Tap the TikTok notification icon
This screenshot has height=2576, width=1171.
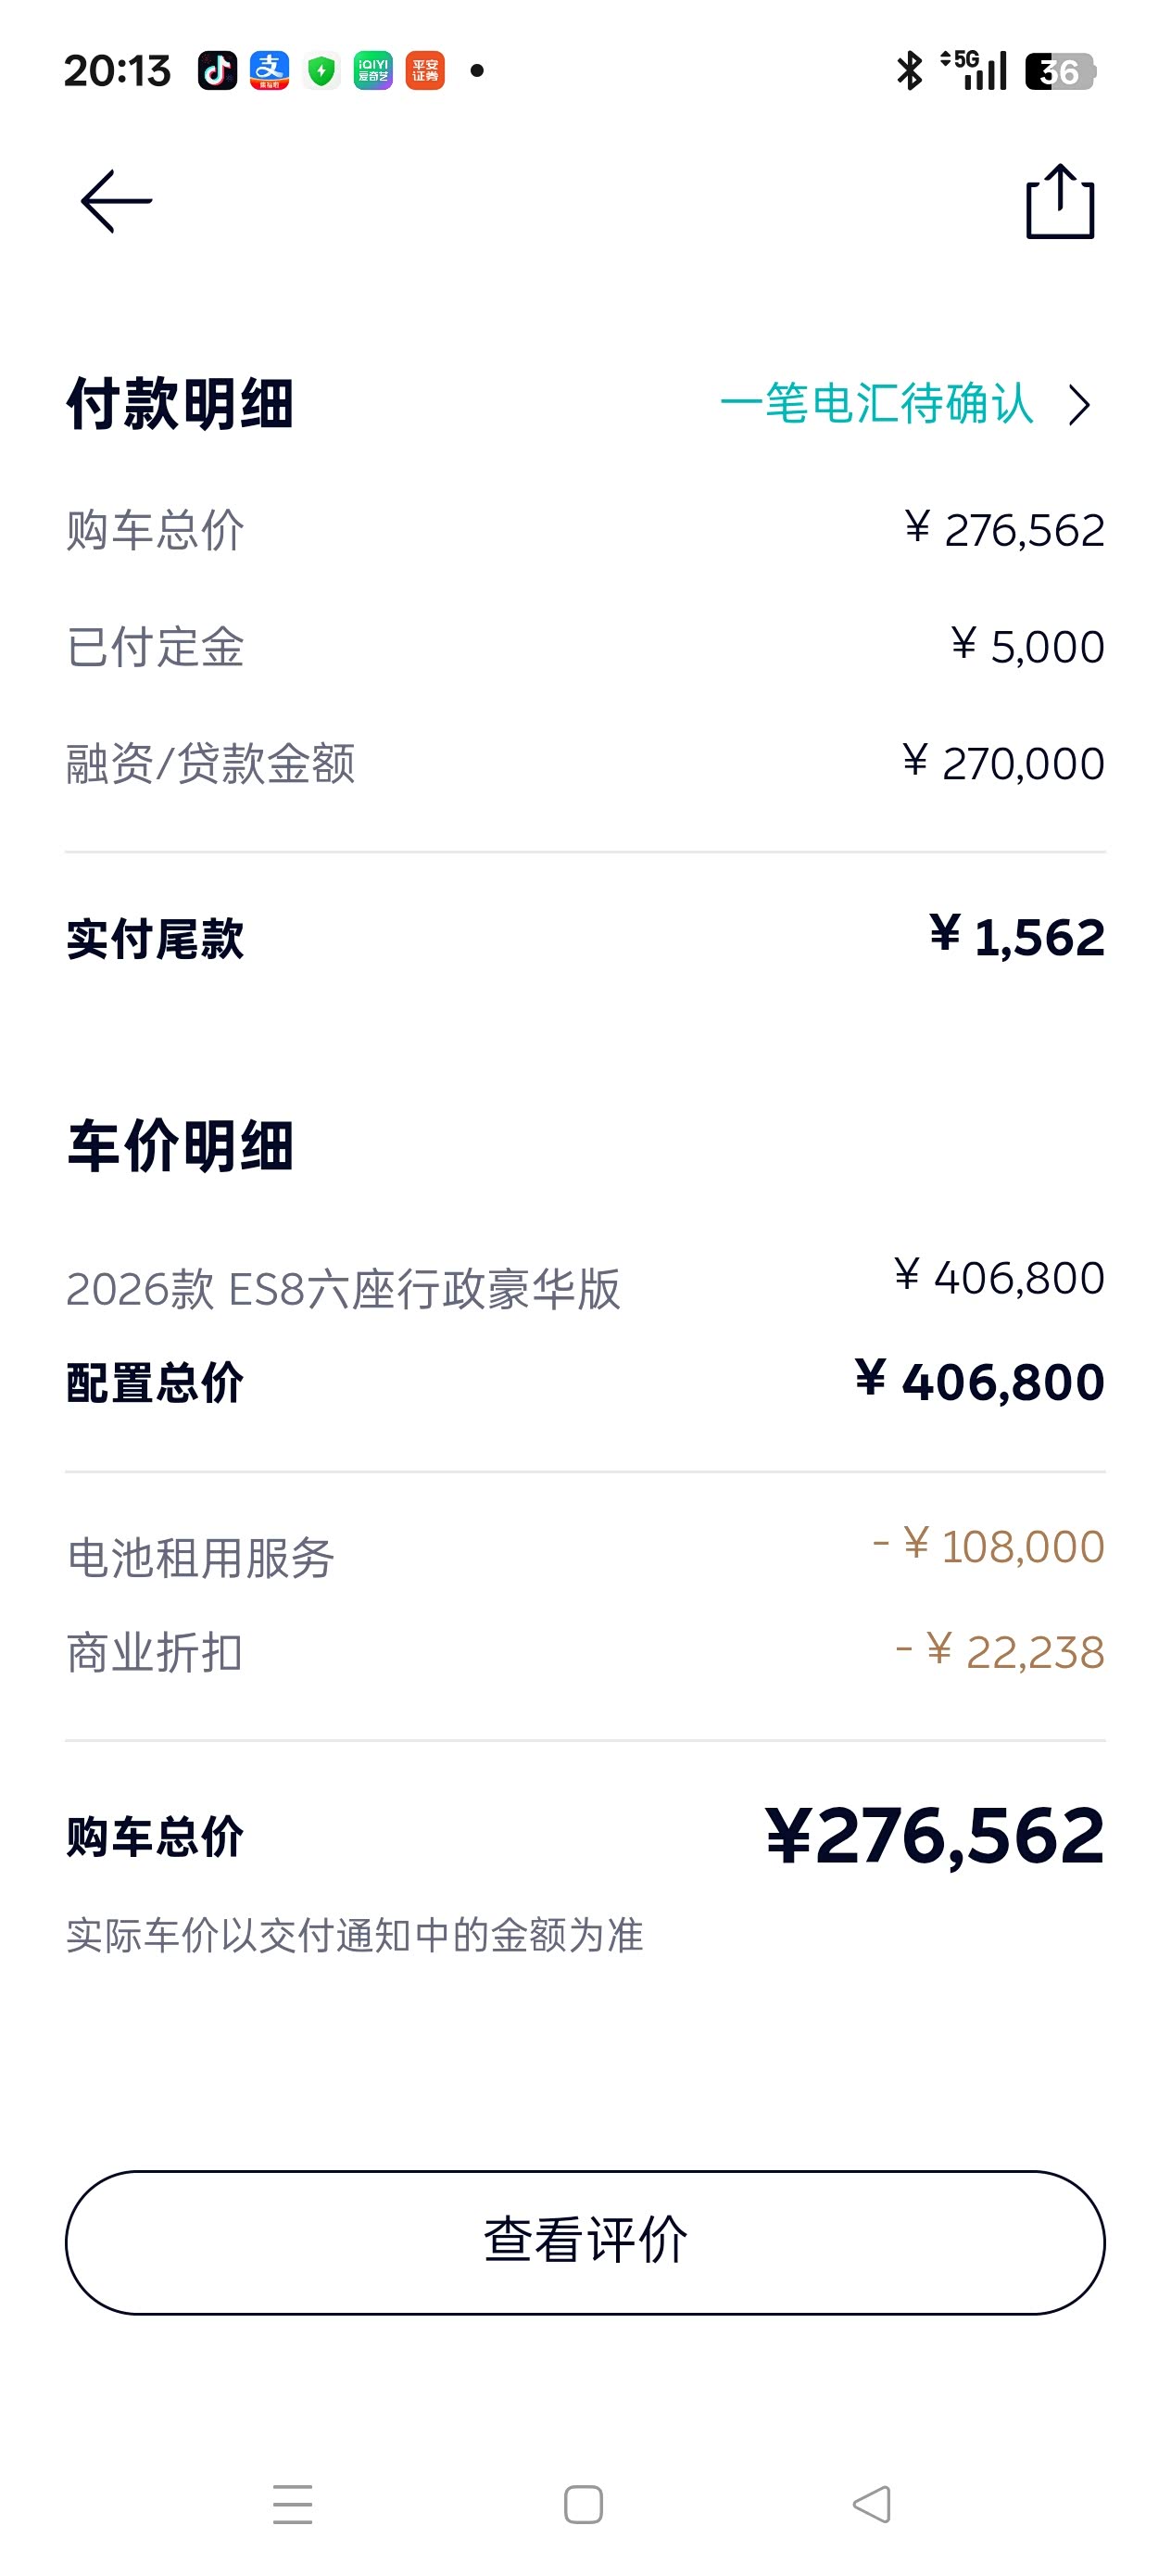pyautogui.click(x=217, y=71)
